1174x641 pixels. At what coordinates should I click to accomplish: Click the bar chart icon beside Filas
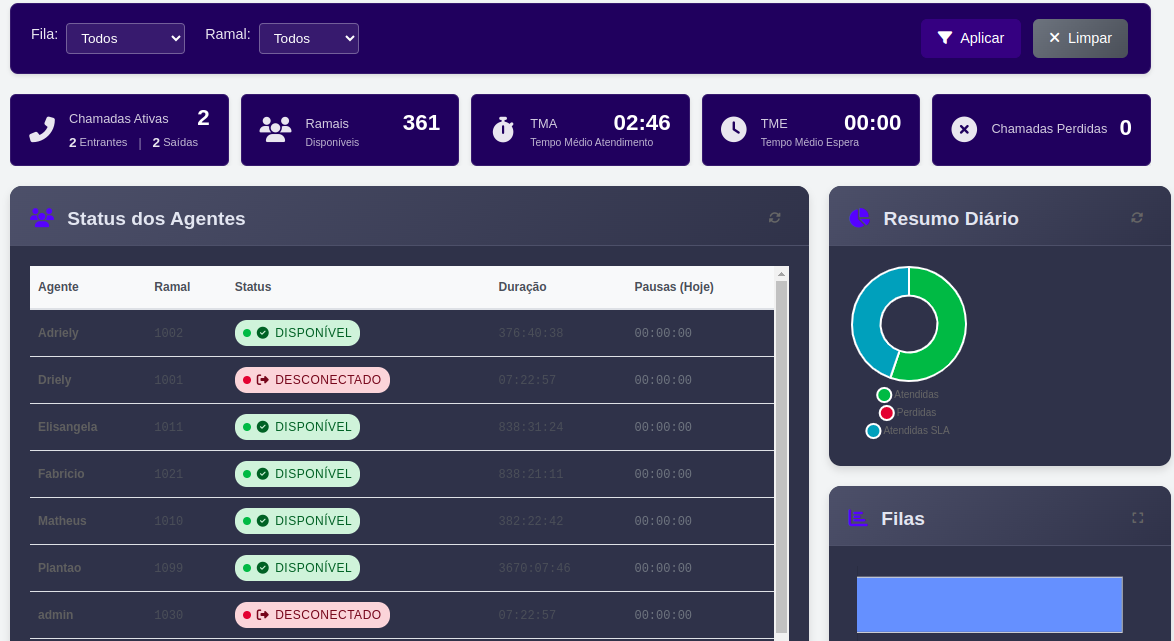pos(858,518)
